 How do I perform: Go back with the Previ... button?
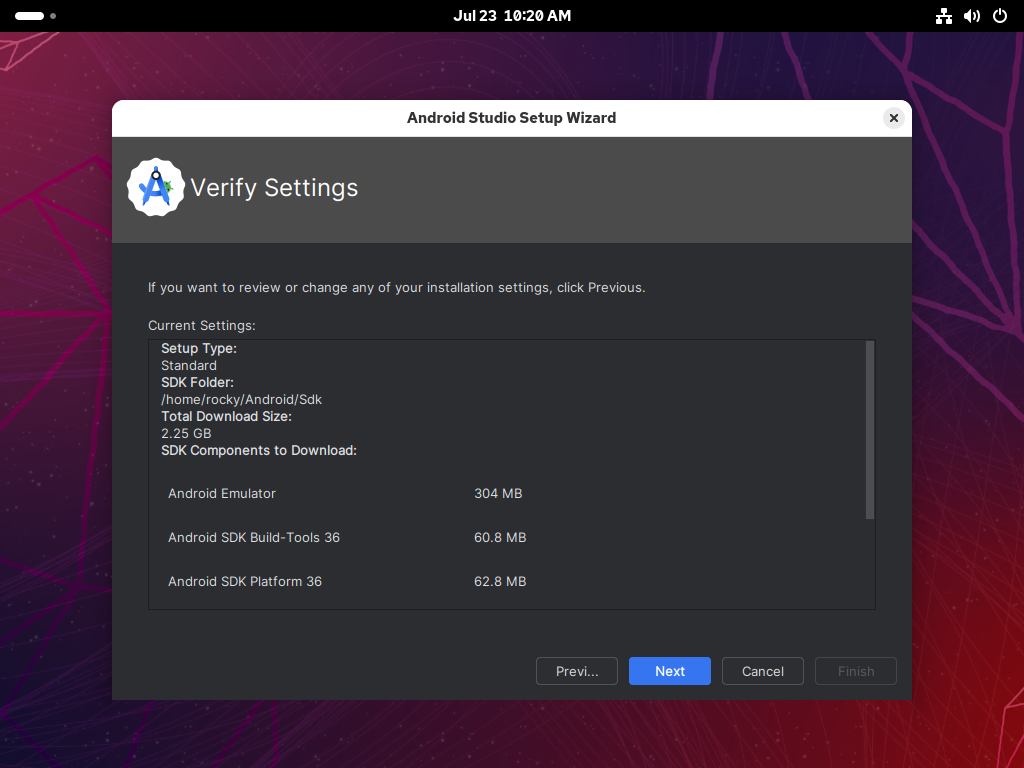click(577, 671)
